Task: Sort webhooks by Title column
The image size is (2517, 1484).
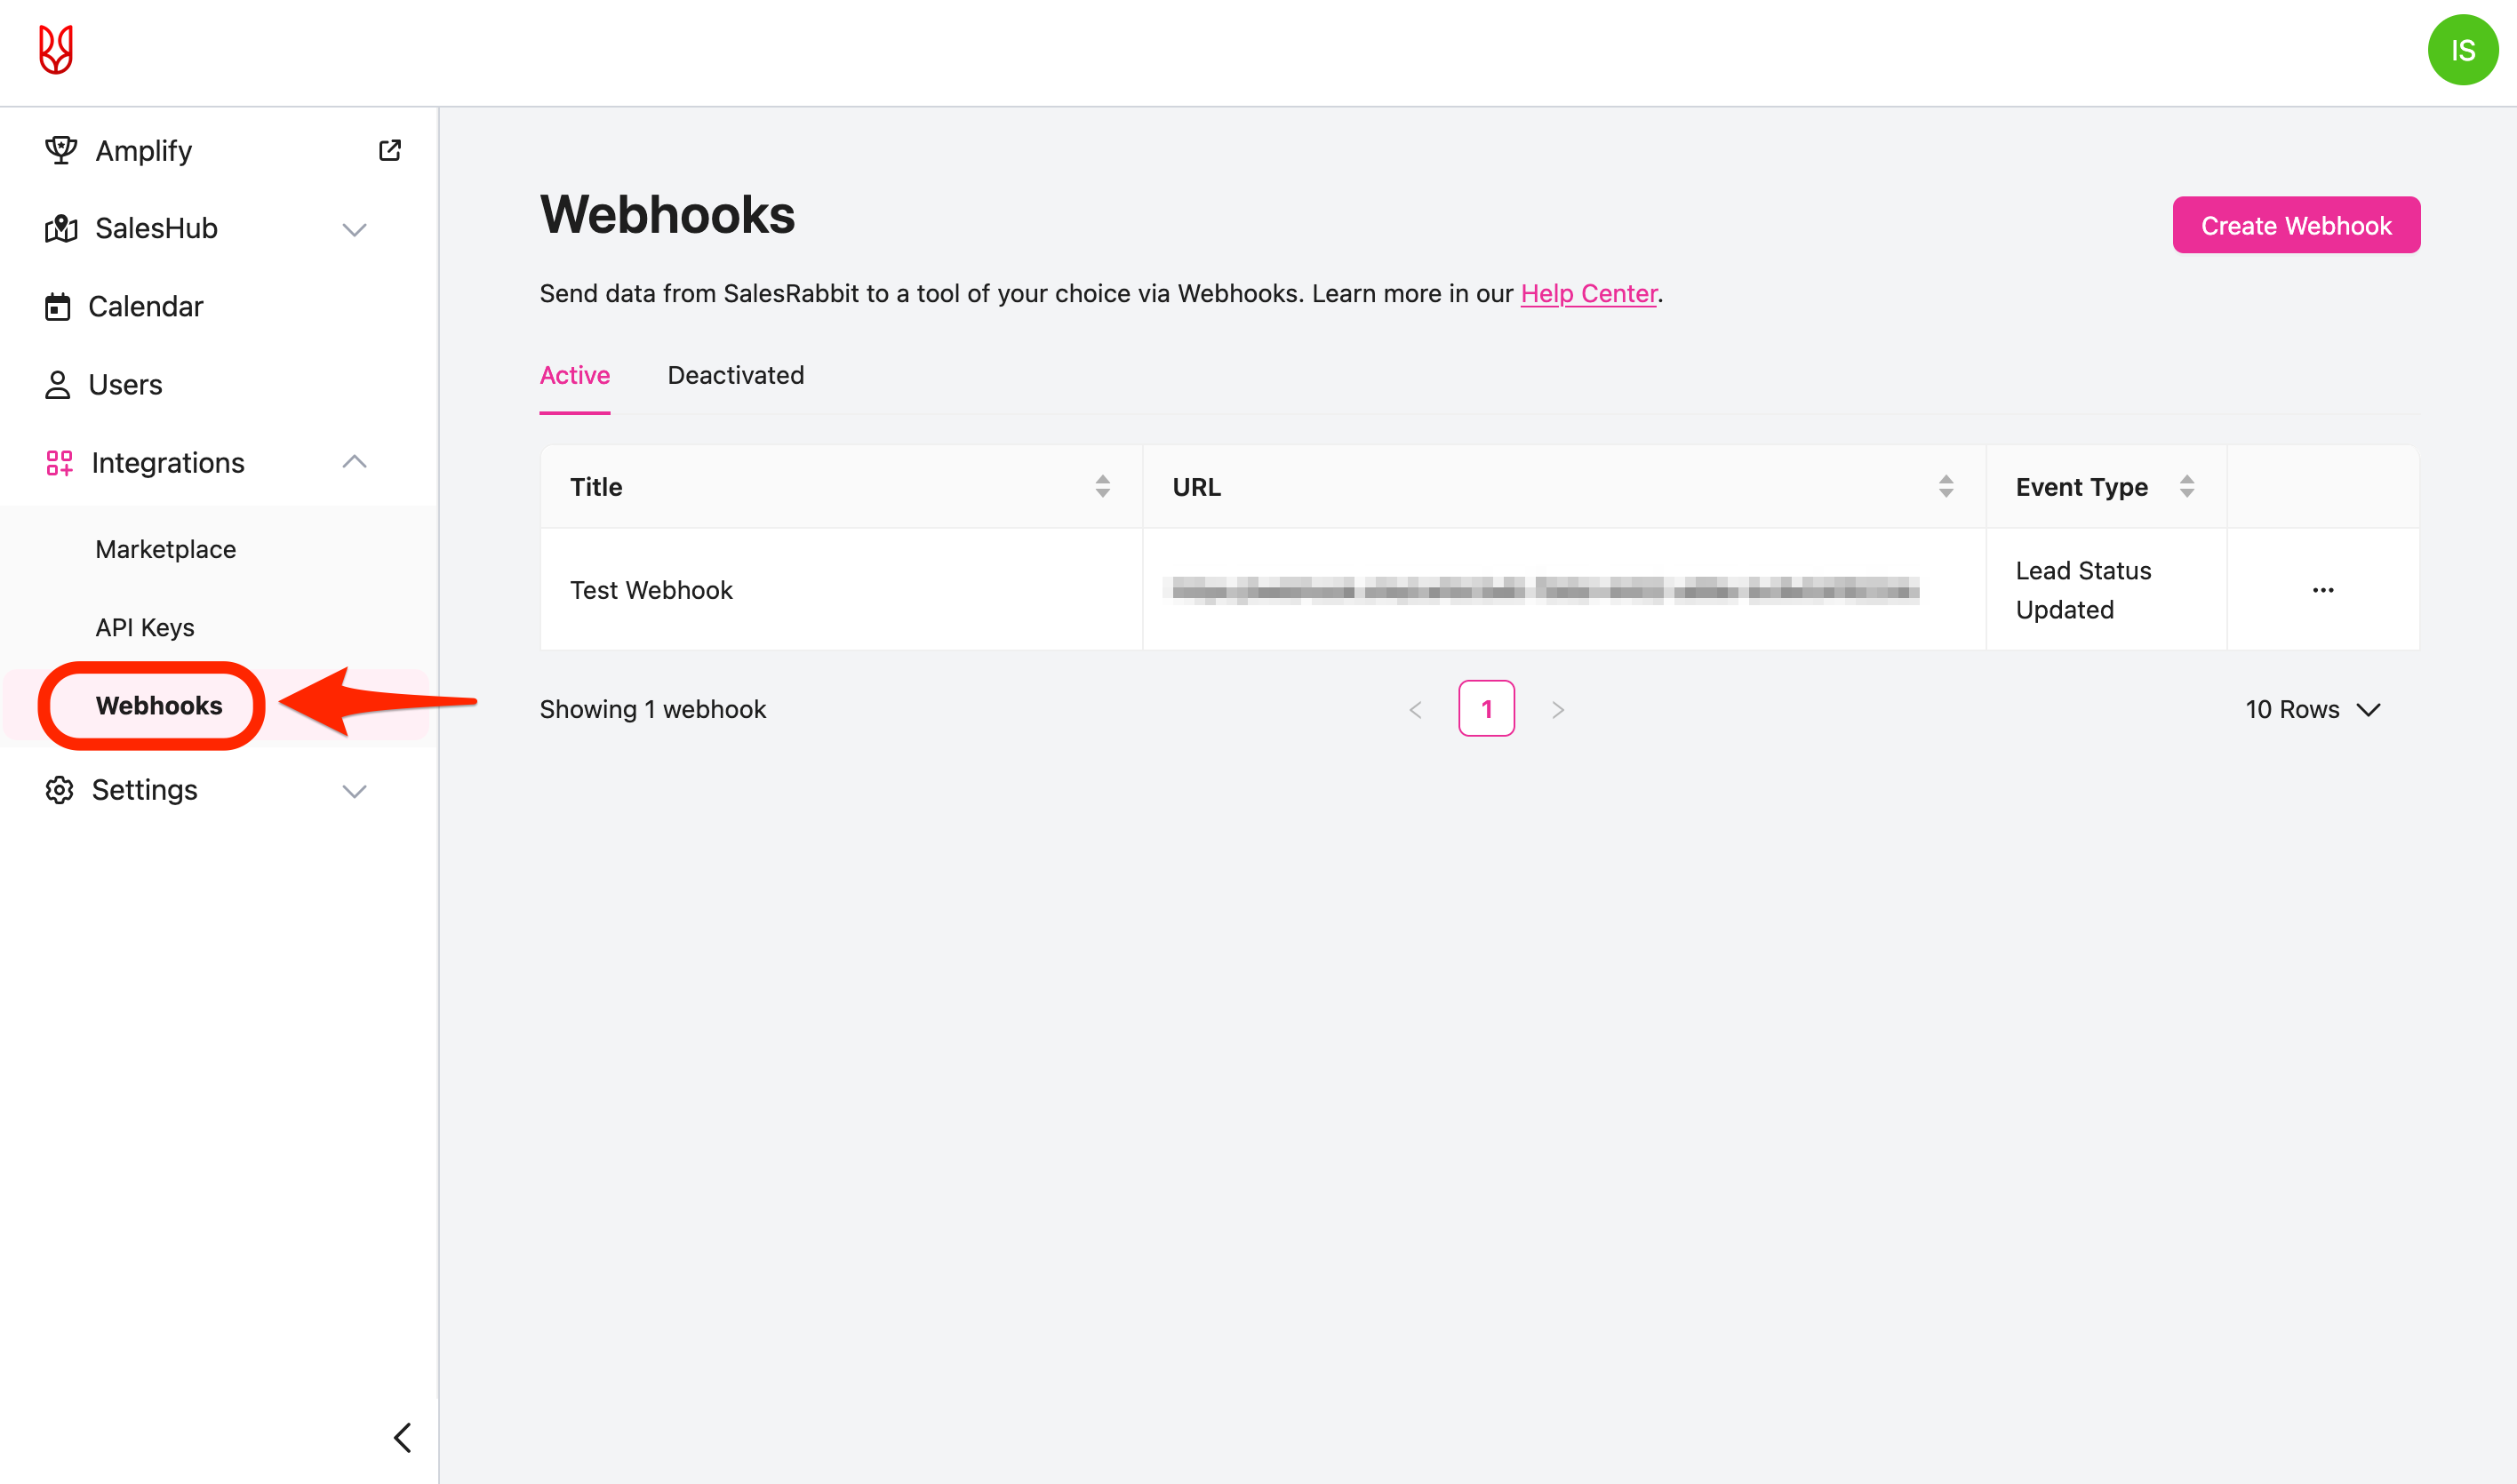Action: (1102, 487)
